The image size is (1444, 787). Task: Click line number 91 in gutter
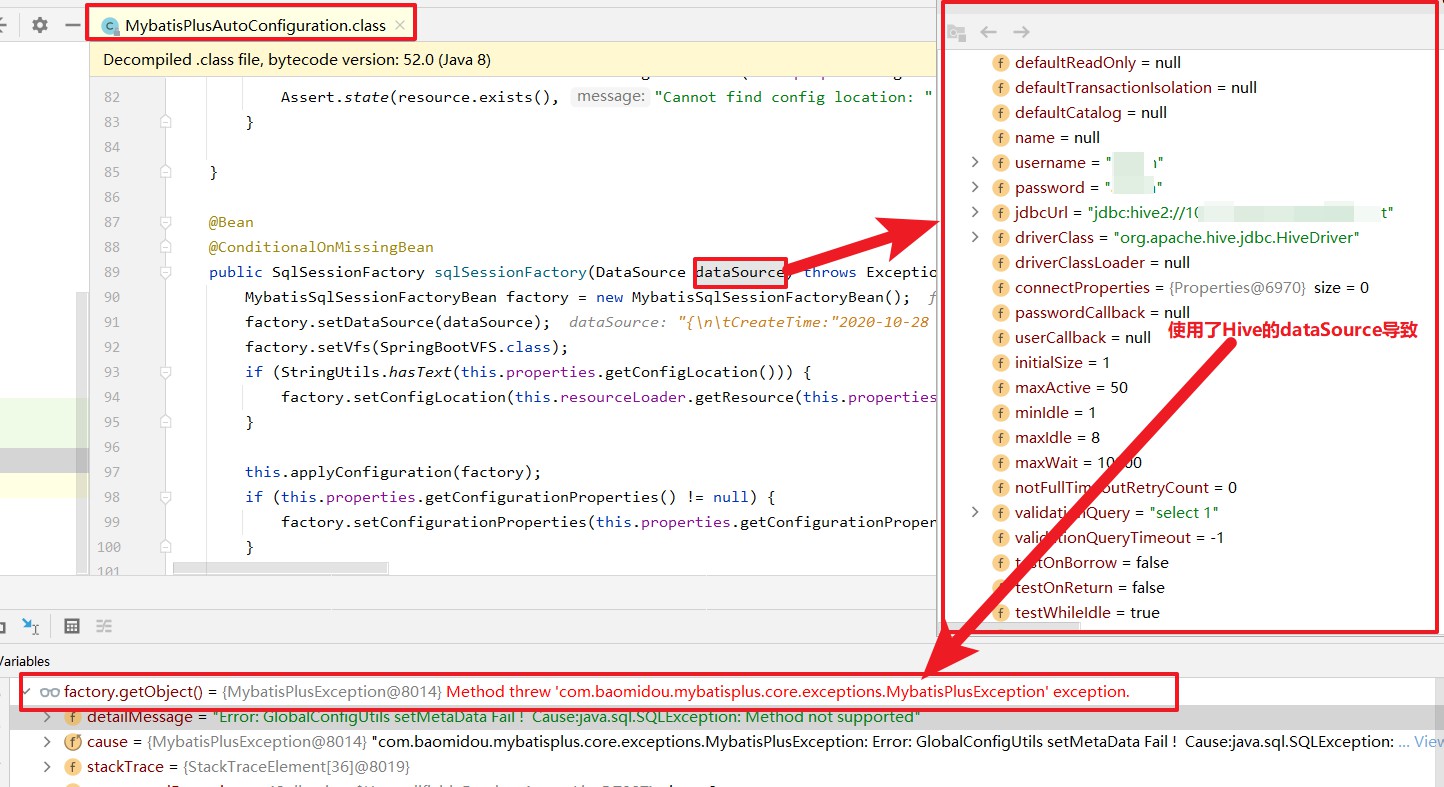(x=111, y=322)
